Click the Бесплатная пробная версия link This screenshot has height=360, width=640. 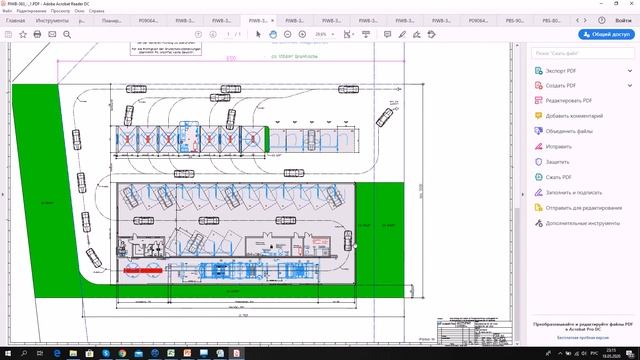[583, 338]
